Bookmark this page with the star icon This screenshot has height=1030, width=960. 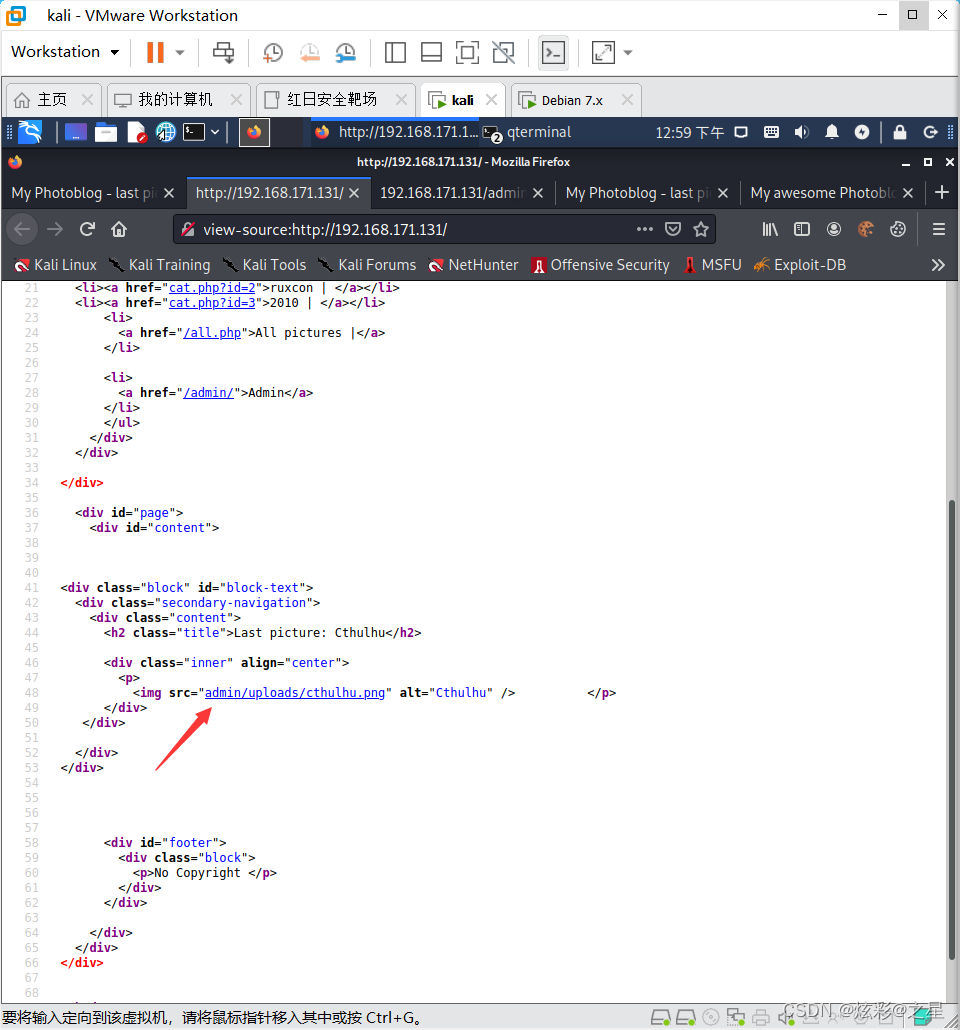[x=701, y=229]
